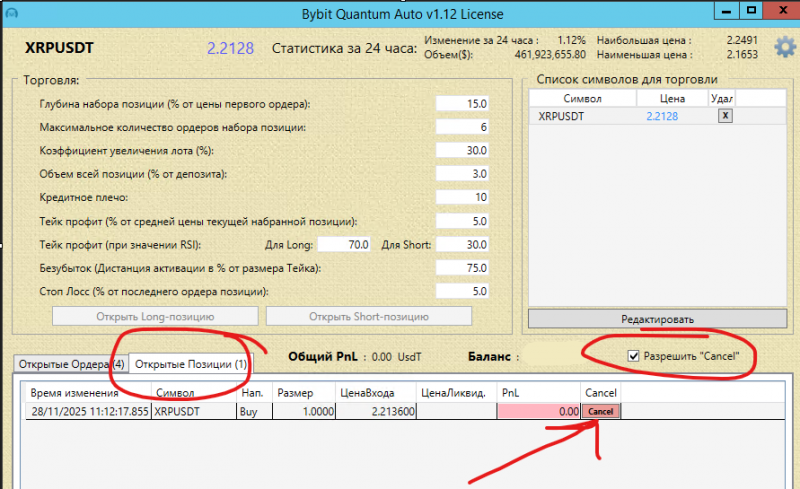
Task: Click the Баланс label
Action: pos(489,357)
